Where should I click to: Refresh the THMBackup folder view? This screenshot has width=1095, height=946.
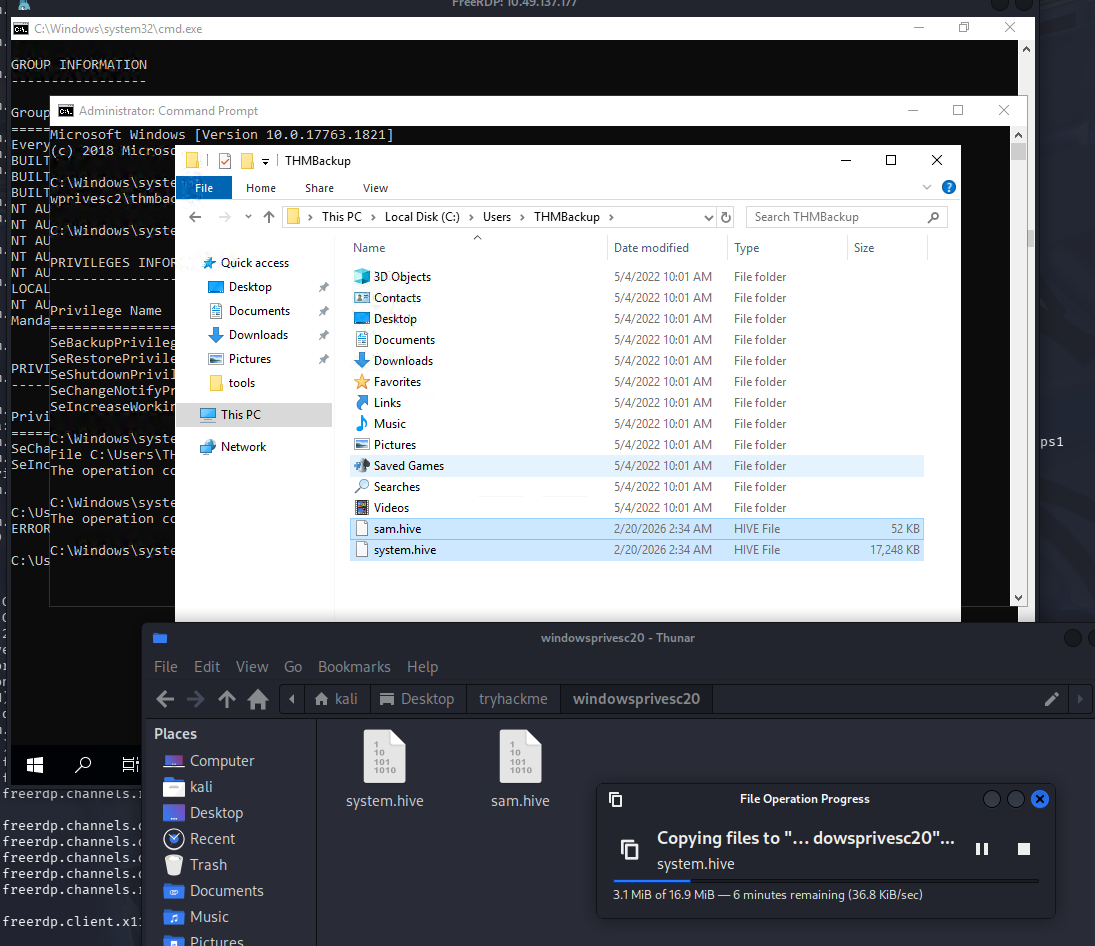pos(726,217)
